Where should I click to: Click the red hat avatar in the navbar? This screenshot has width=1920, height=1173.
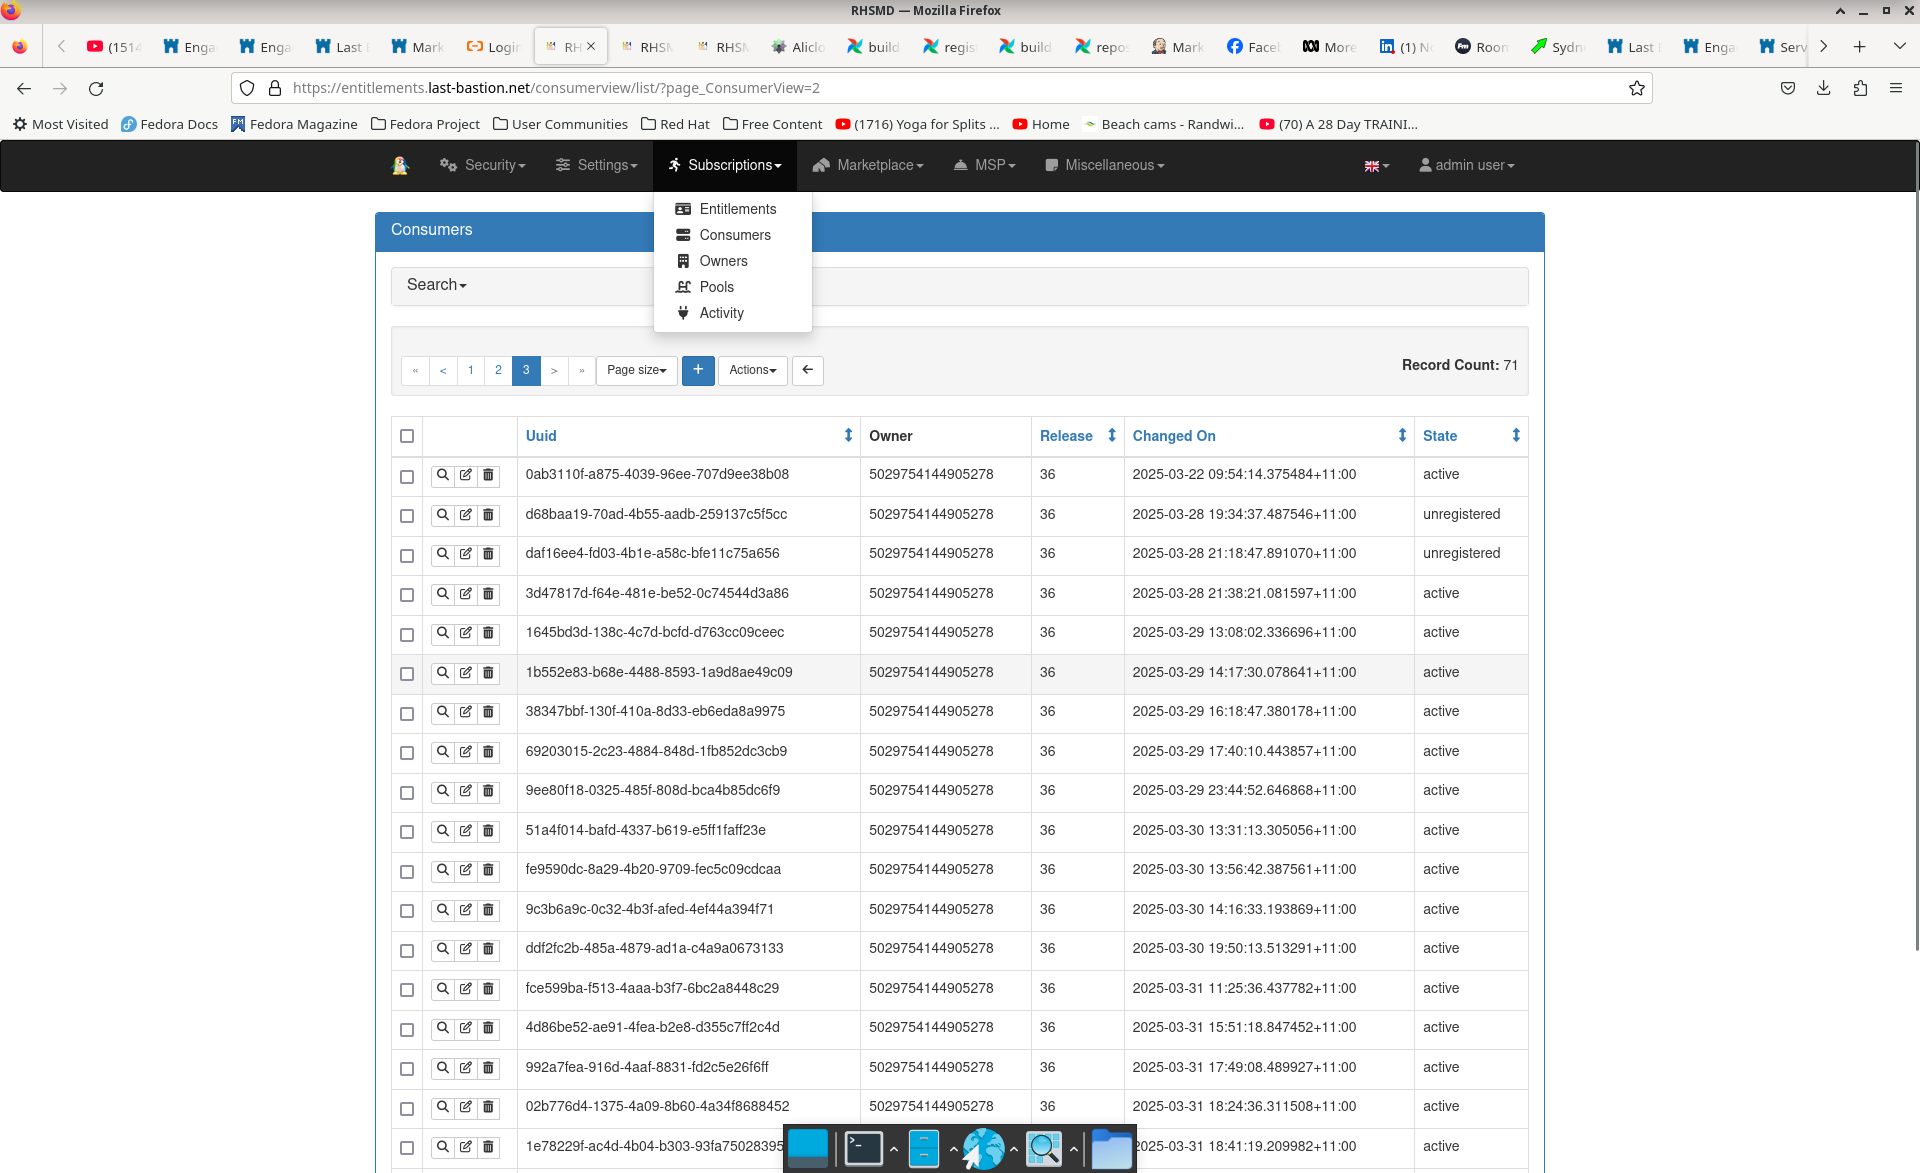click(400, 165)
